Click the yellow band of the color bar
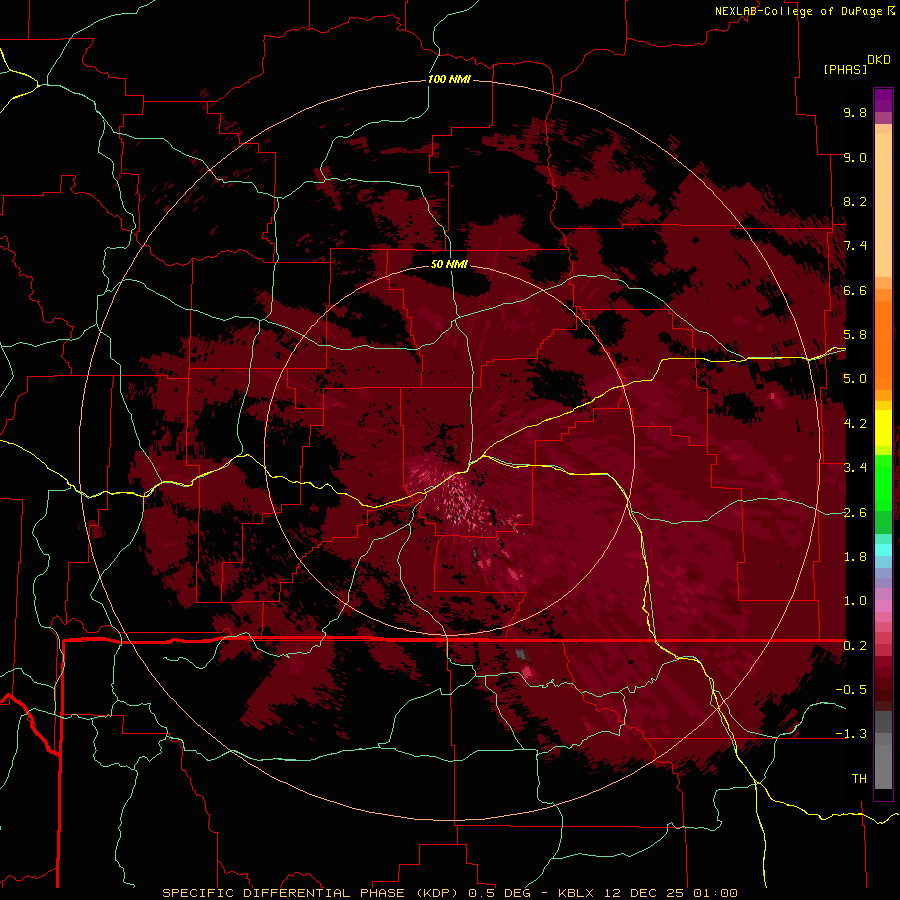900x900 pixels. point(883,428)
